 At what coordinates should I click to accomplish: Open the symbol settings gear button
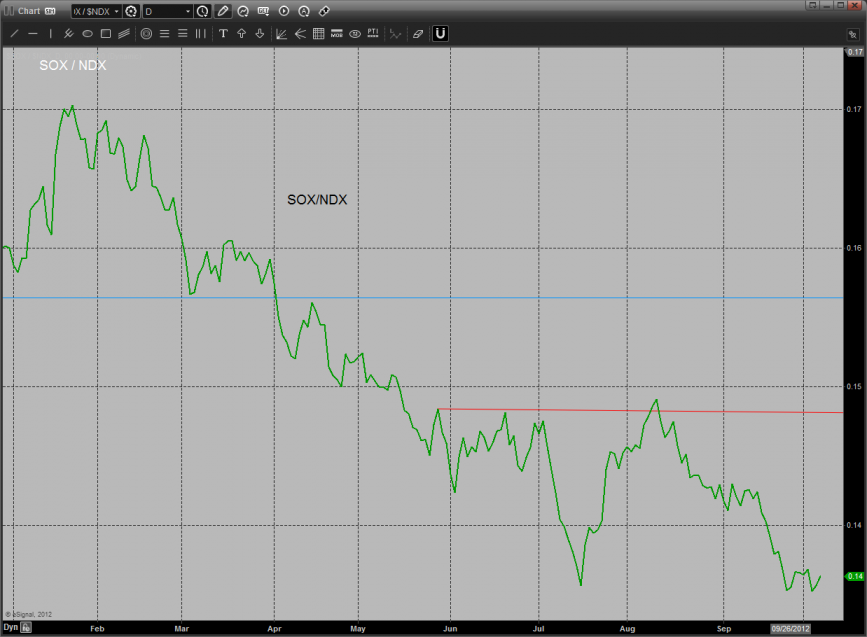point(130,11)
